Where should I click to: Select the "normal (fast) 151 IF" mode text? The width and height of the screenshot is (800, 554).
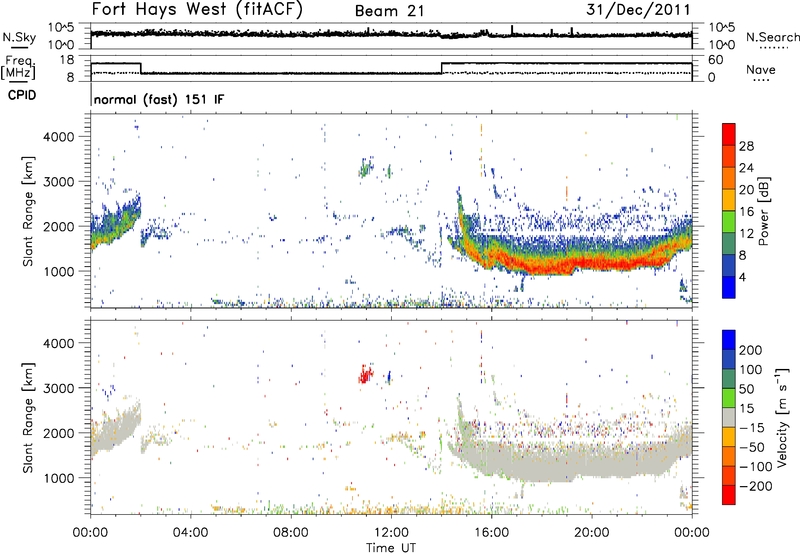click(159, 99)
